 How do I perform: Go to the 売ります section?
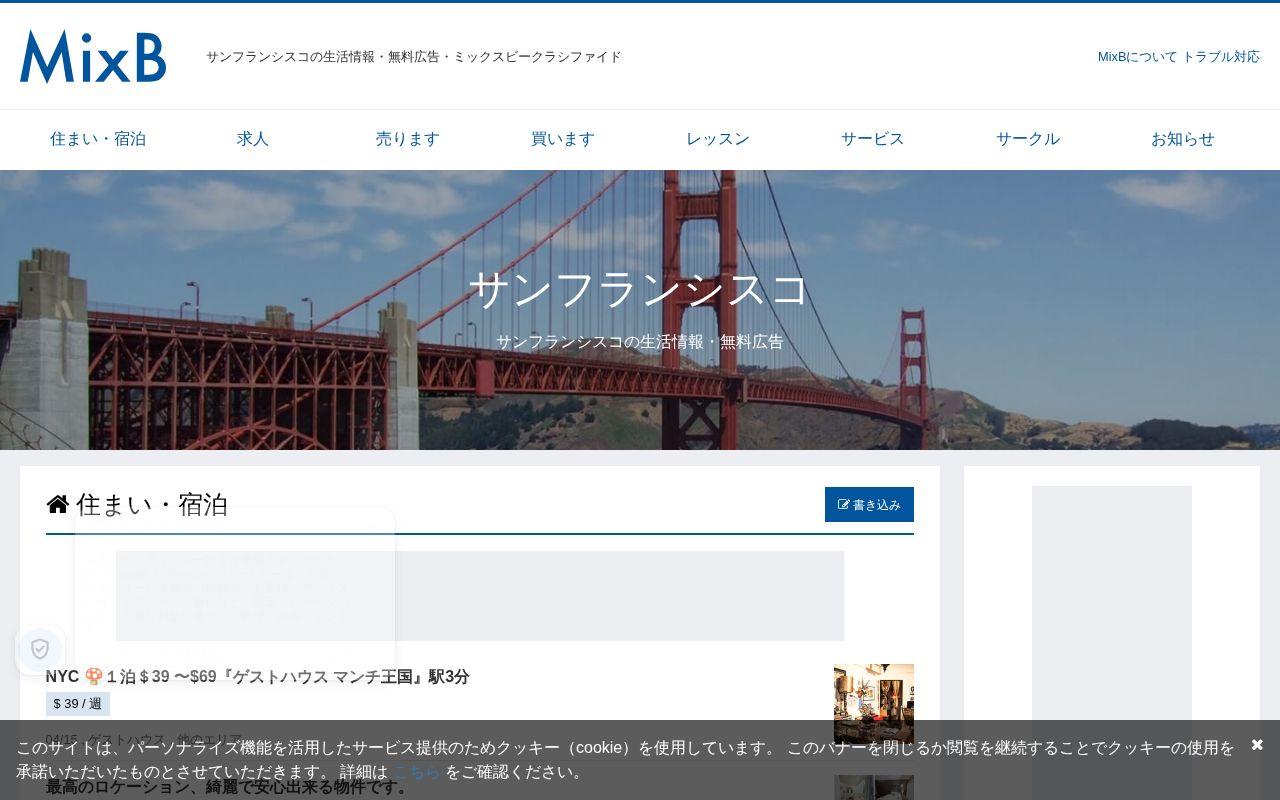point(408,139)
